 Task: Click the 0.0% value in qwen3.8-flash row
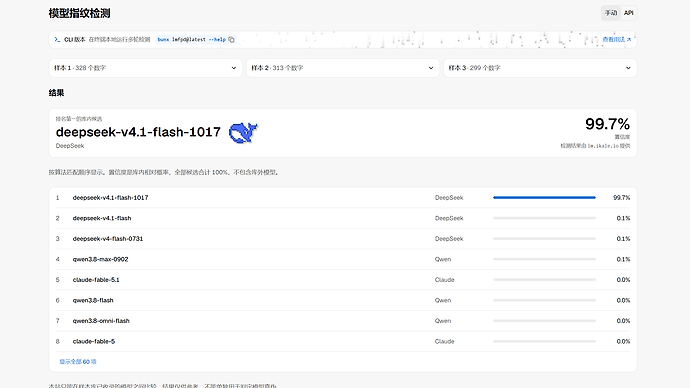[623, 300]
